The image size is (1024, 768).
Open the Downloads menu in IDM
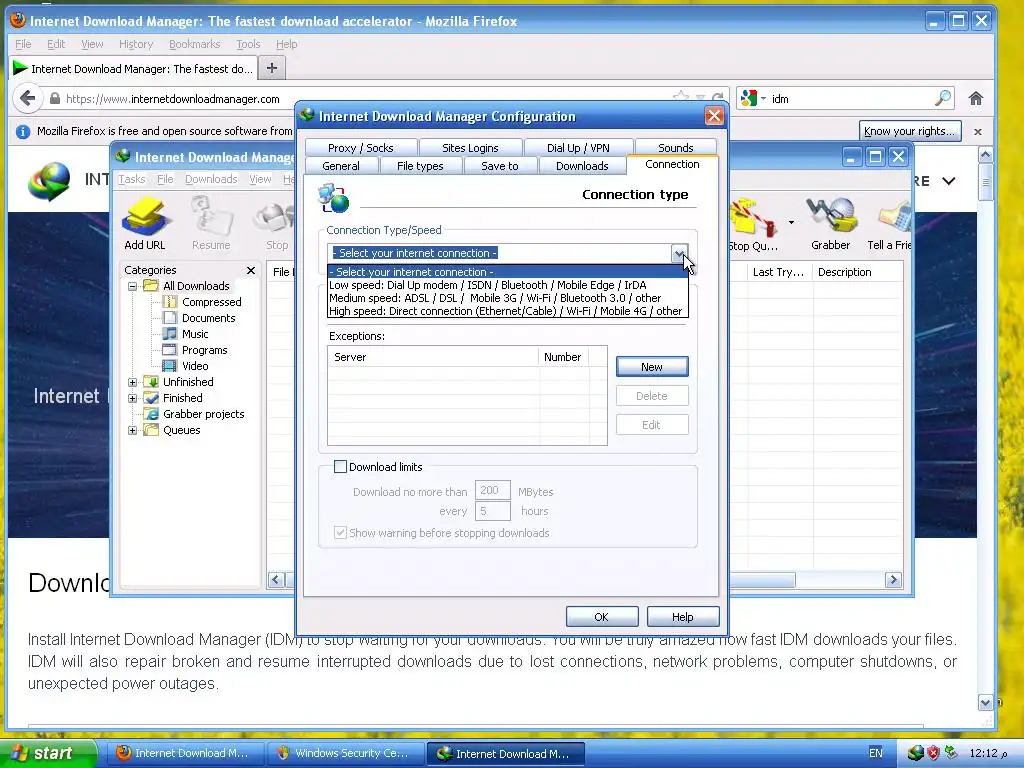[211, 179]
